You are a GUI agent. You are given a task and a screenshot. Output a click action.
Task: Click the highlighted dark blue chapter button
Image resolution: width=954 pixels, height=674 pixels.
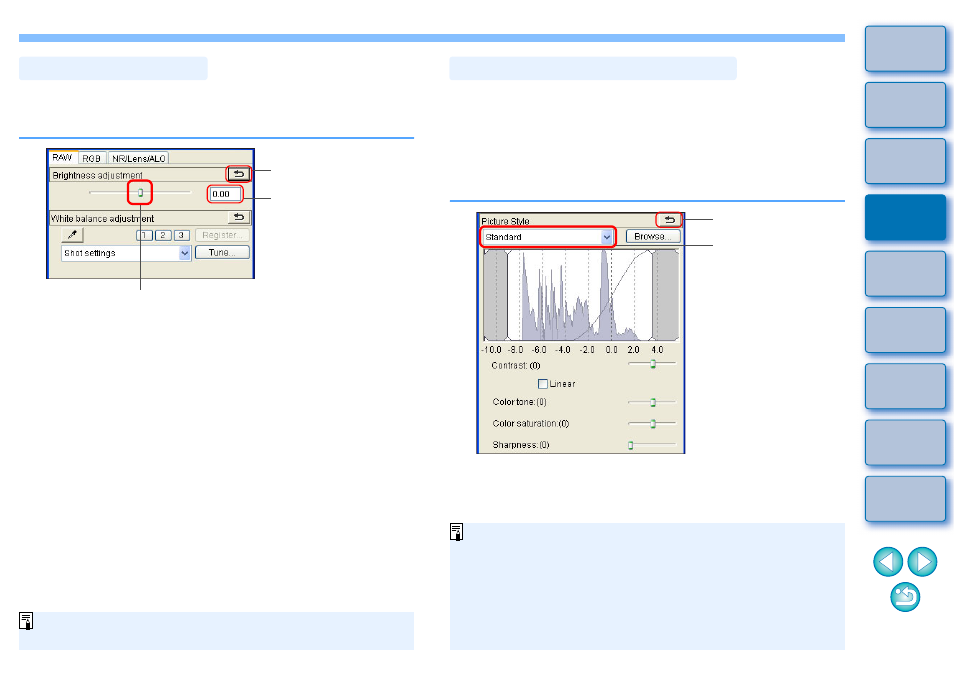point(905,218)
